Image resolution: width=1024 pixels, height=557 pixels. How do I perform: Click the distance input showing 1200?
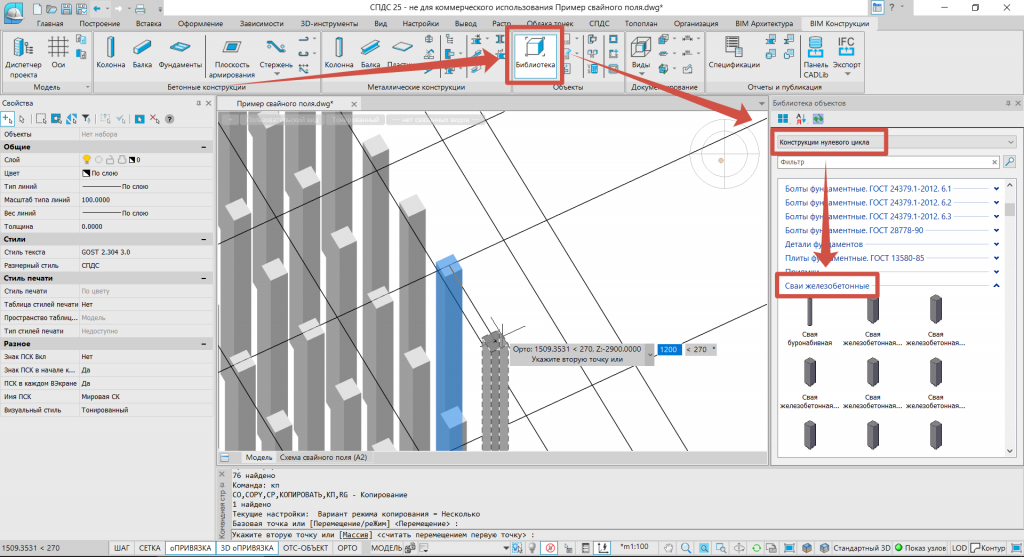click(669, 349)
